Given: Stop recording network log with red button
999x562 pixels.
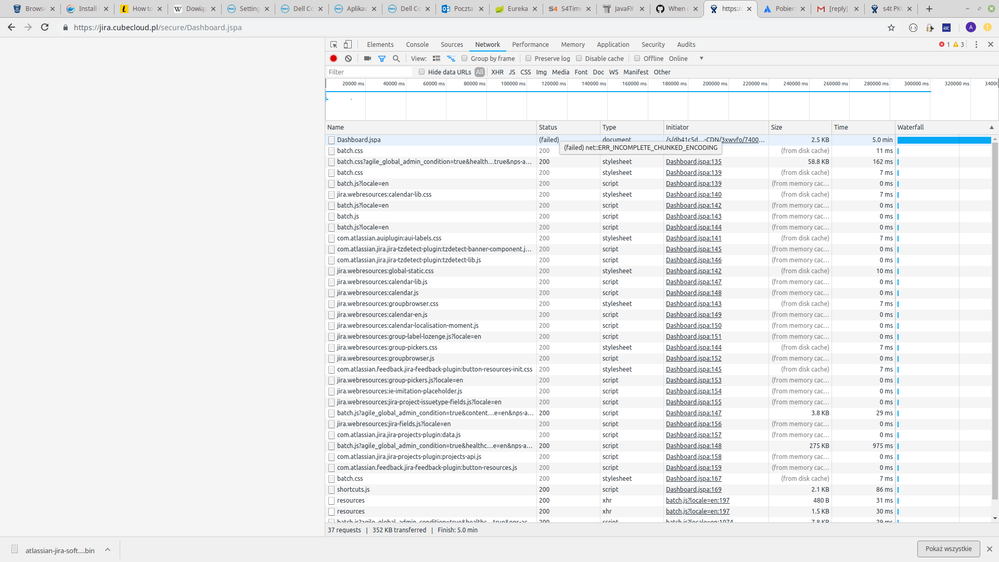Looking at the screenshot, I should tap(333, 59).
